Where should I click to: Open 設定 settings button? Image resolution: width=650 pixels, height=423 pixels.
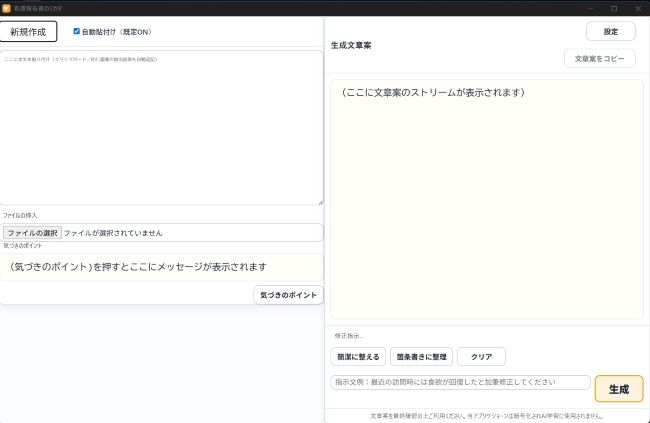(x=611, y=32)
